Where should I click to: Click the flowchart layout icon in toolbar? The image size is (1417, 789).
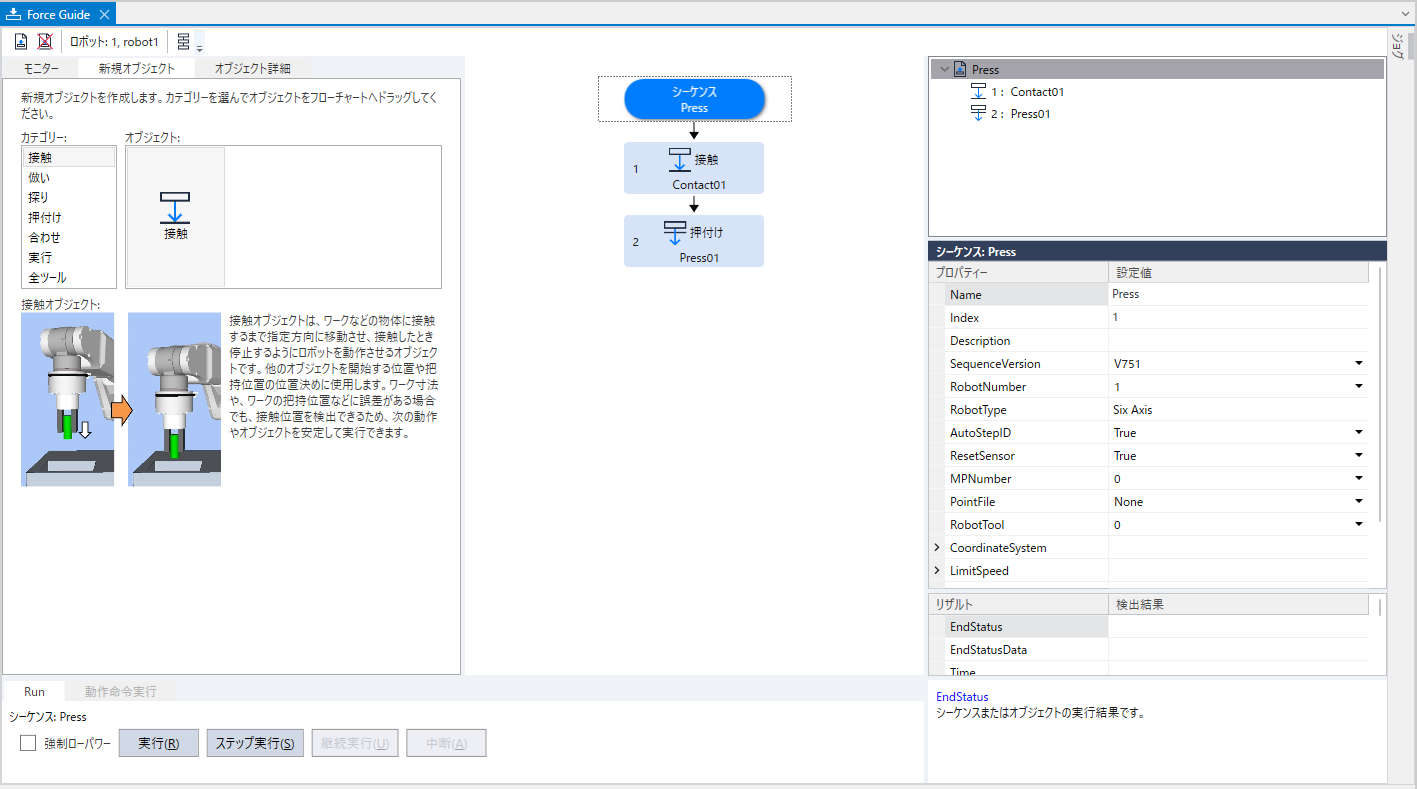[x=184, y=42]
